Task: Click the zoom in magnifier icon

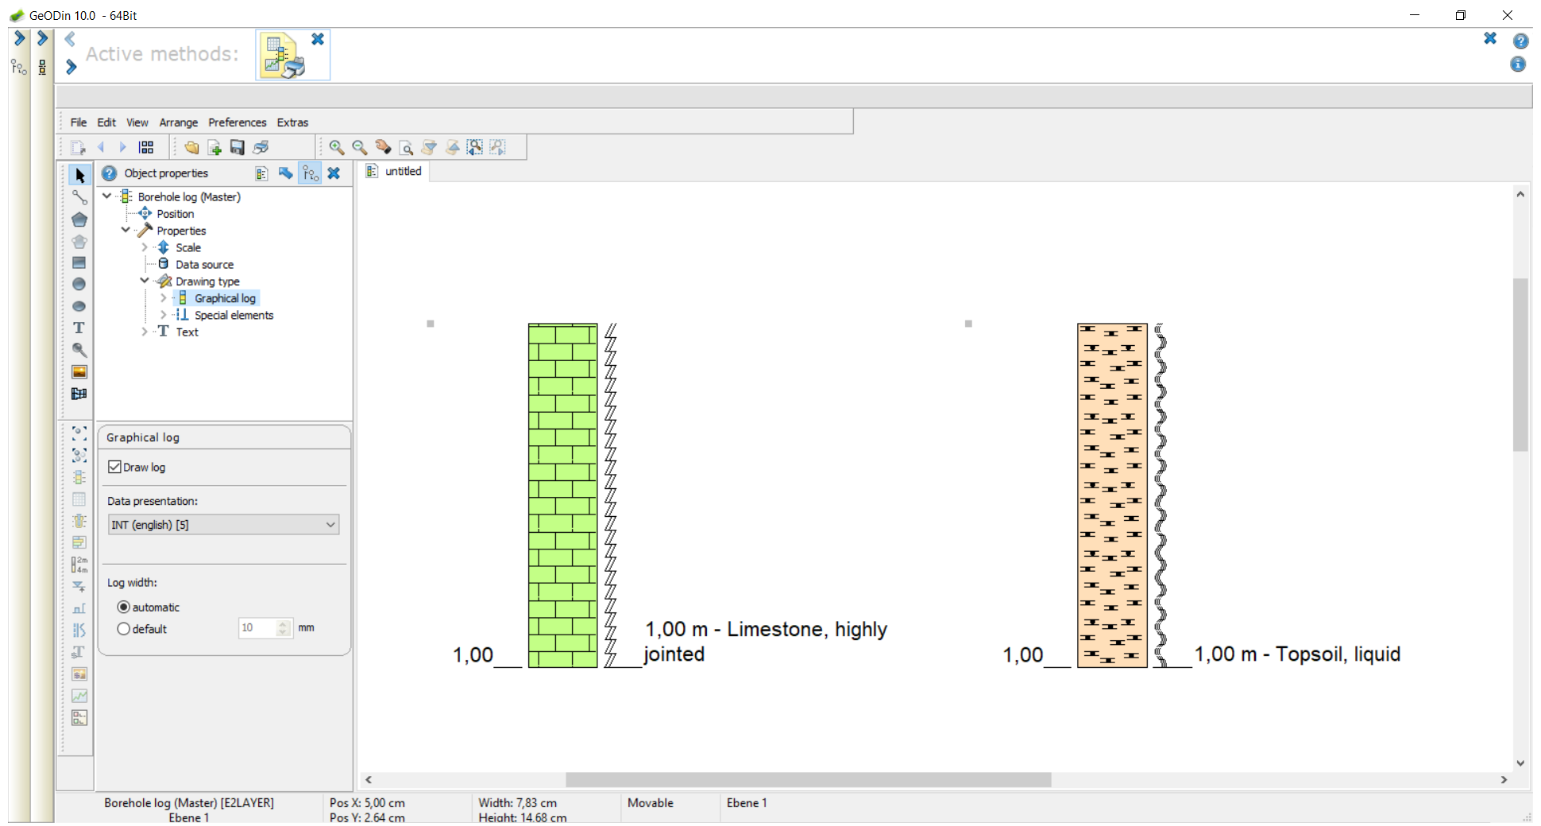Action: (x=336, y=147)
